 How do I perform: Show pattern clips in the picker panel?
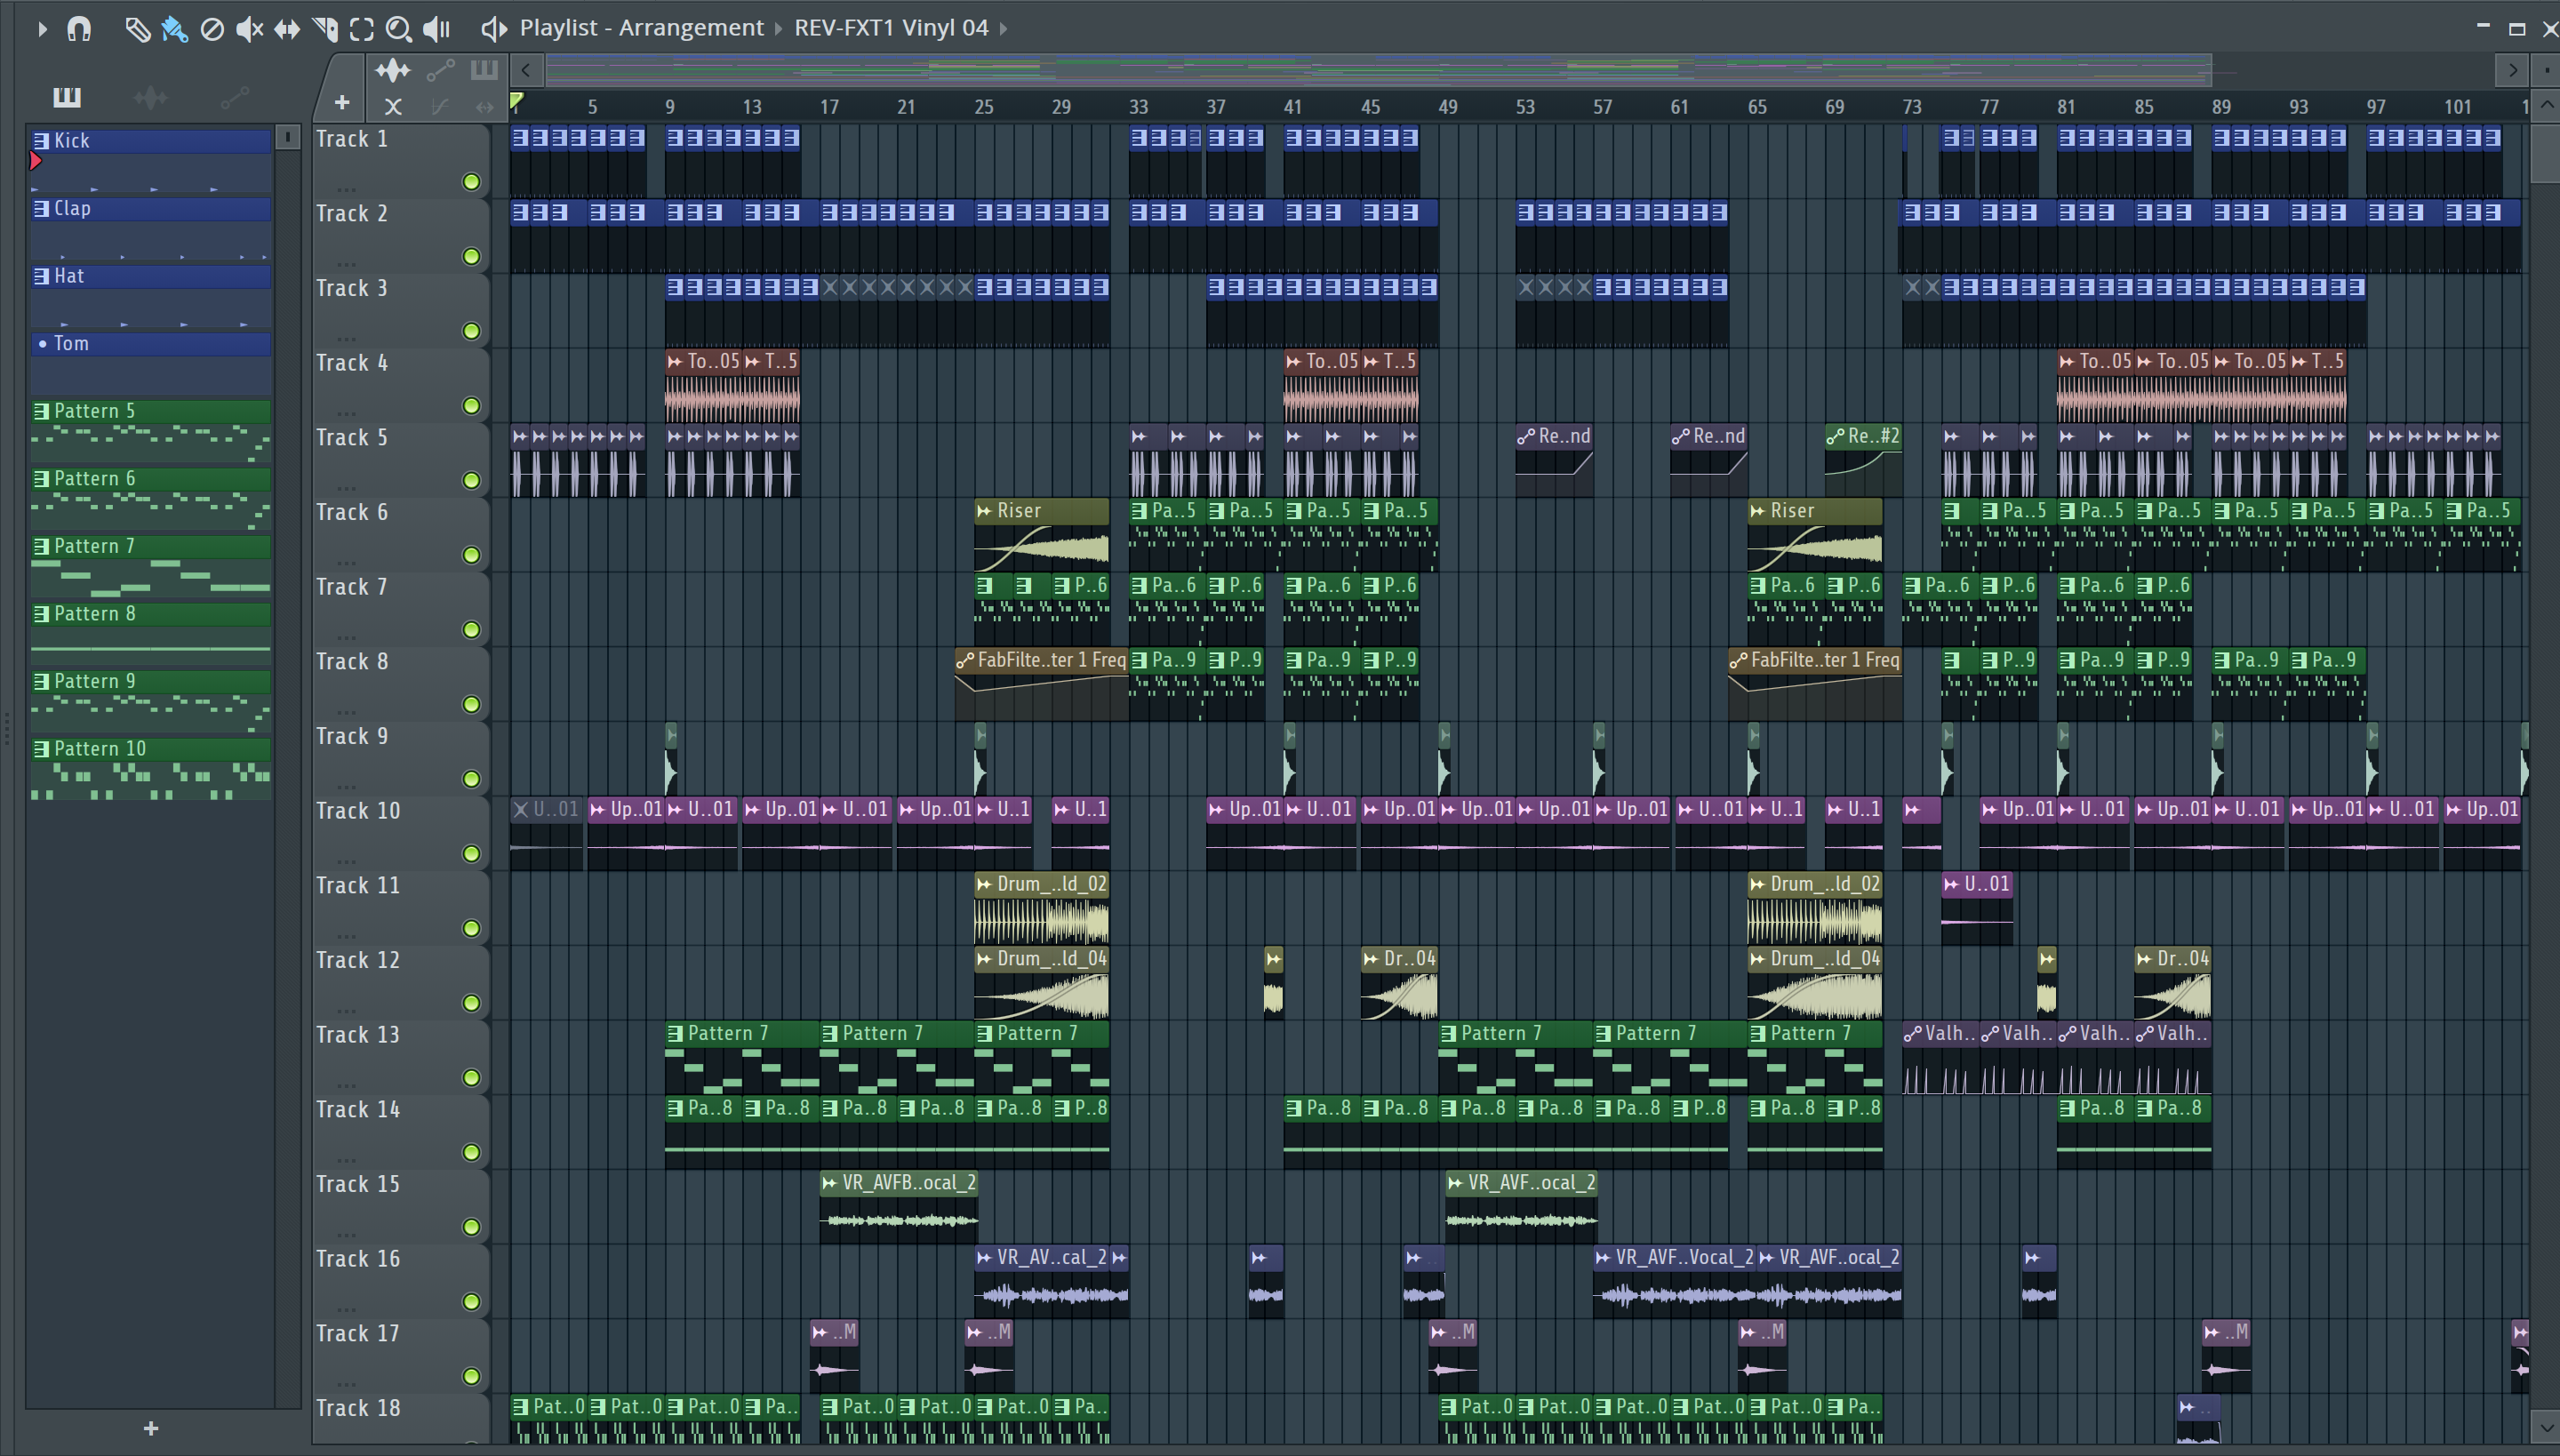[x=67, y=97]
